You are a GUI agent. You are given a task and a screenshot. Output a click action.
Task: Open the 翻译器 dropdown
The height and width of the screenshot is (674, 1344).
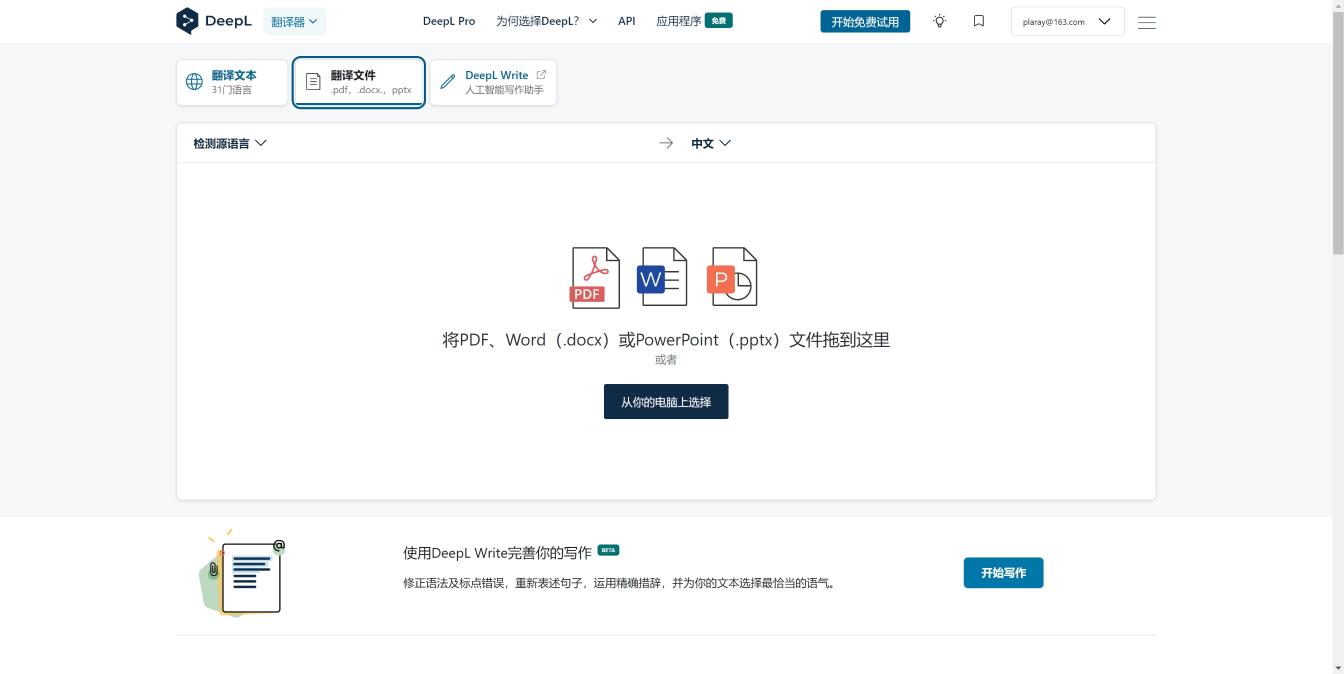coord(294,21)
